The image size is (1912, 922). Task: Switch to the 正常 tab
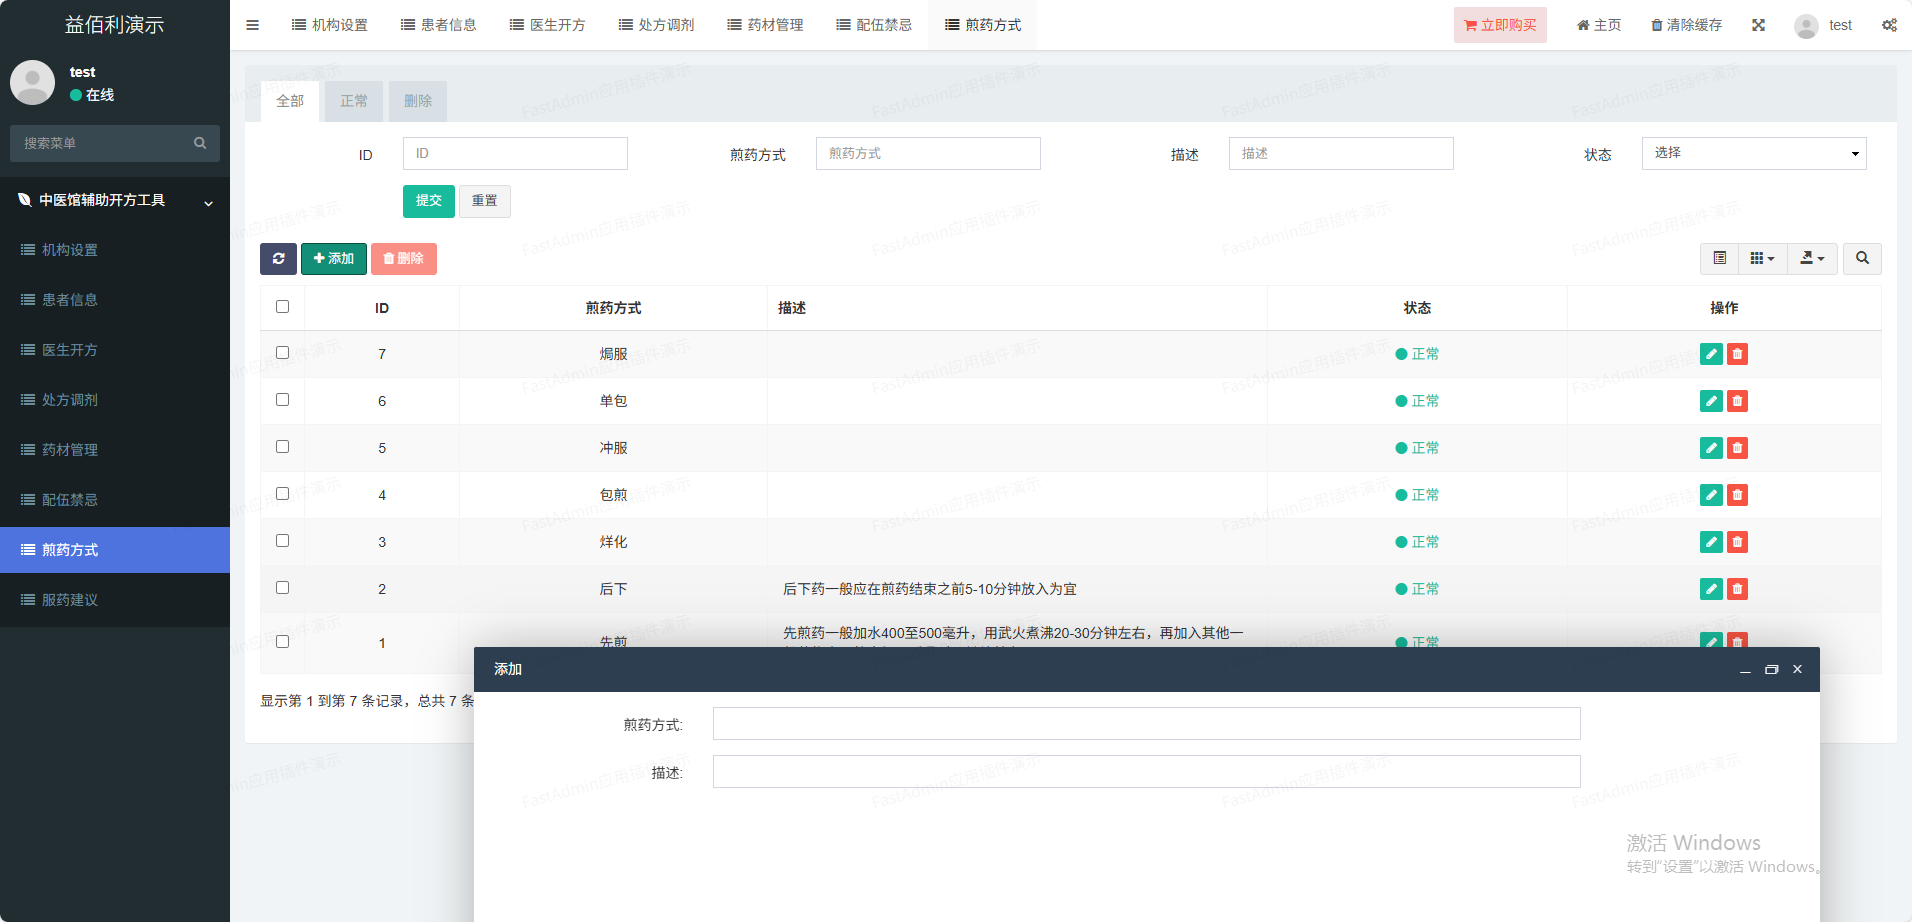click(353, 101)
